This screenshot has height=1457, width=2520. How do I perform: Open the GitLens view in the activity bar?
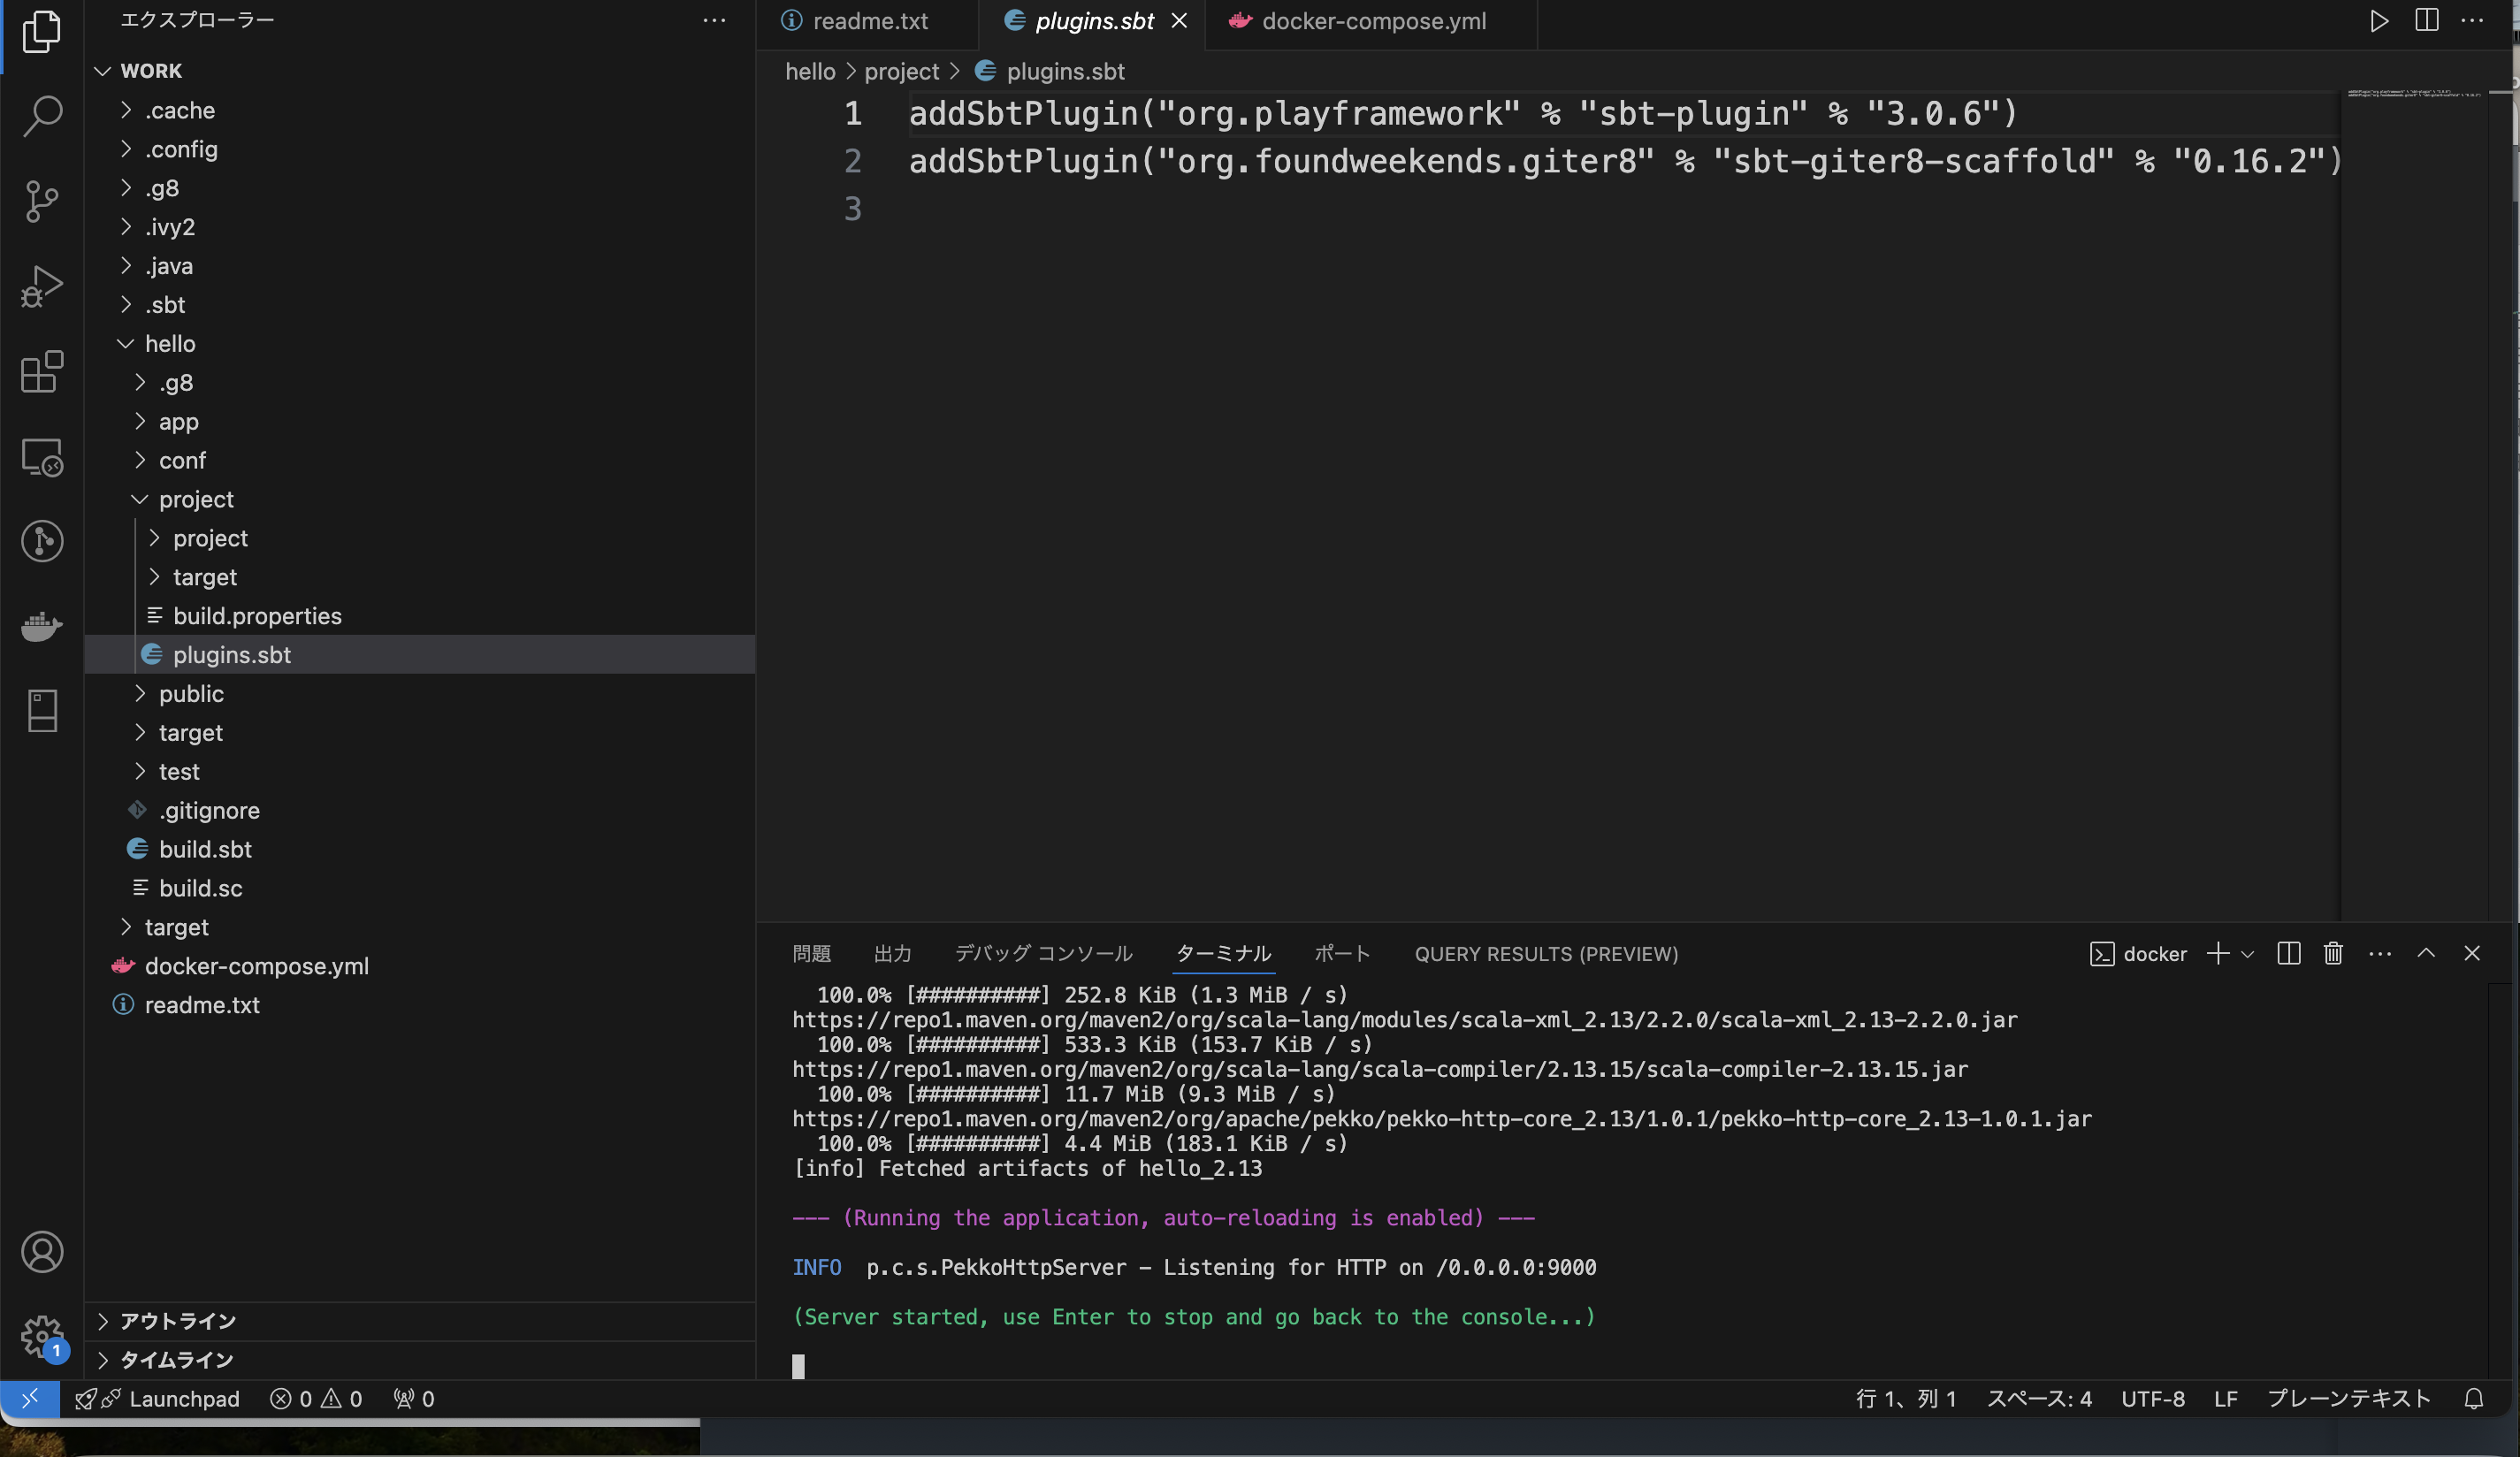point(42,541)
